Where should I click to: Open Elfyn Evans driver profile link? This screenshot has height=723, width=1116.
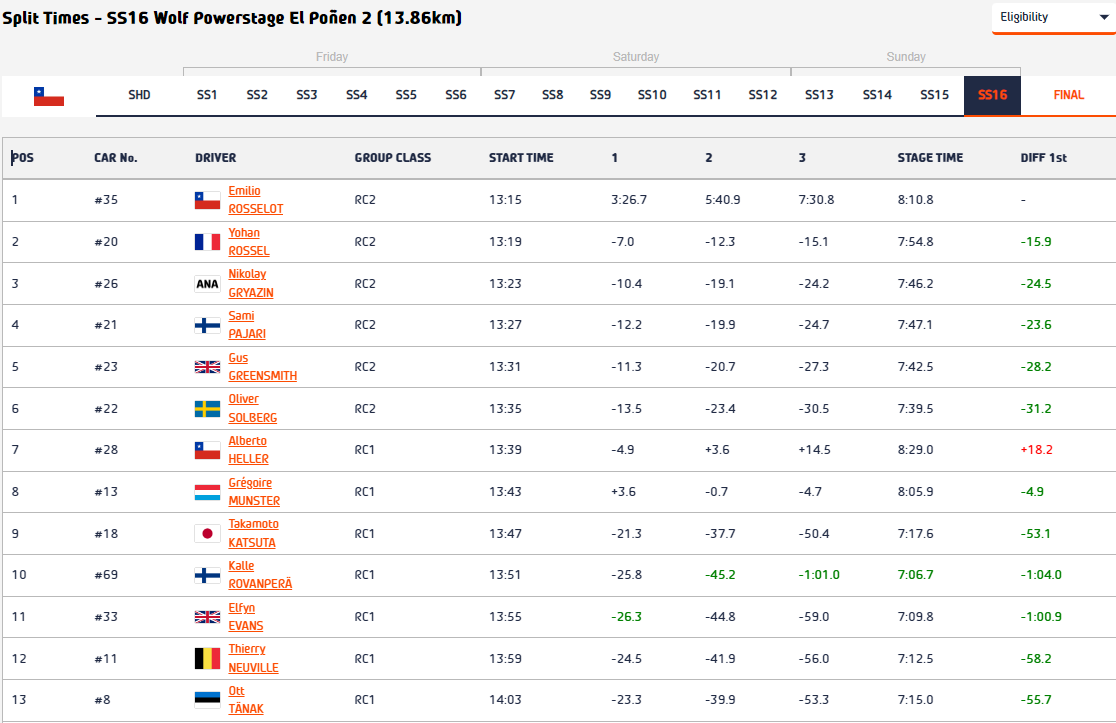pyautogui.click(x=246, y=617)
